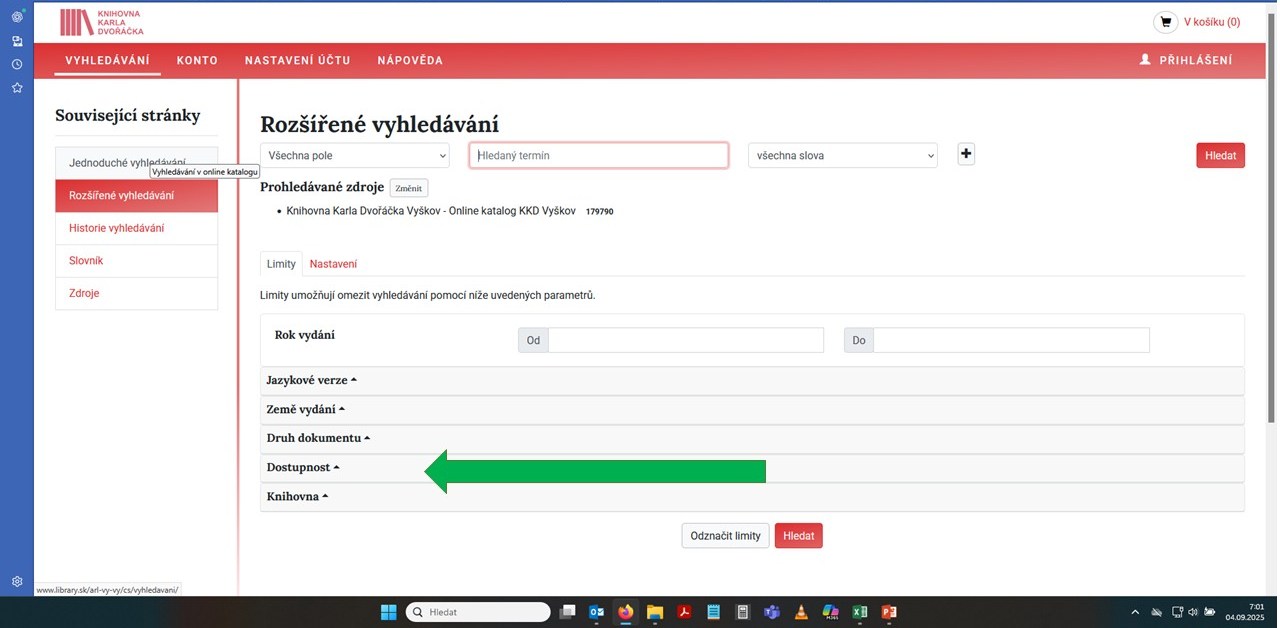Click the user icon beside Přihlášení
Viewport: 1280px width, 628px height.
pyautogui.click(x=1146, y=60)
